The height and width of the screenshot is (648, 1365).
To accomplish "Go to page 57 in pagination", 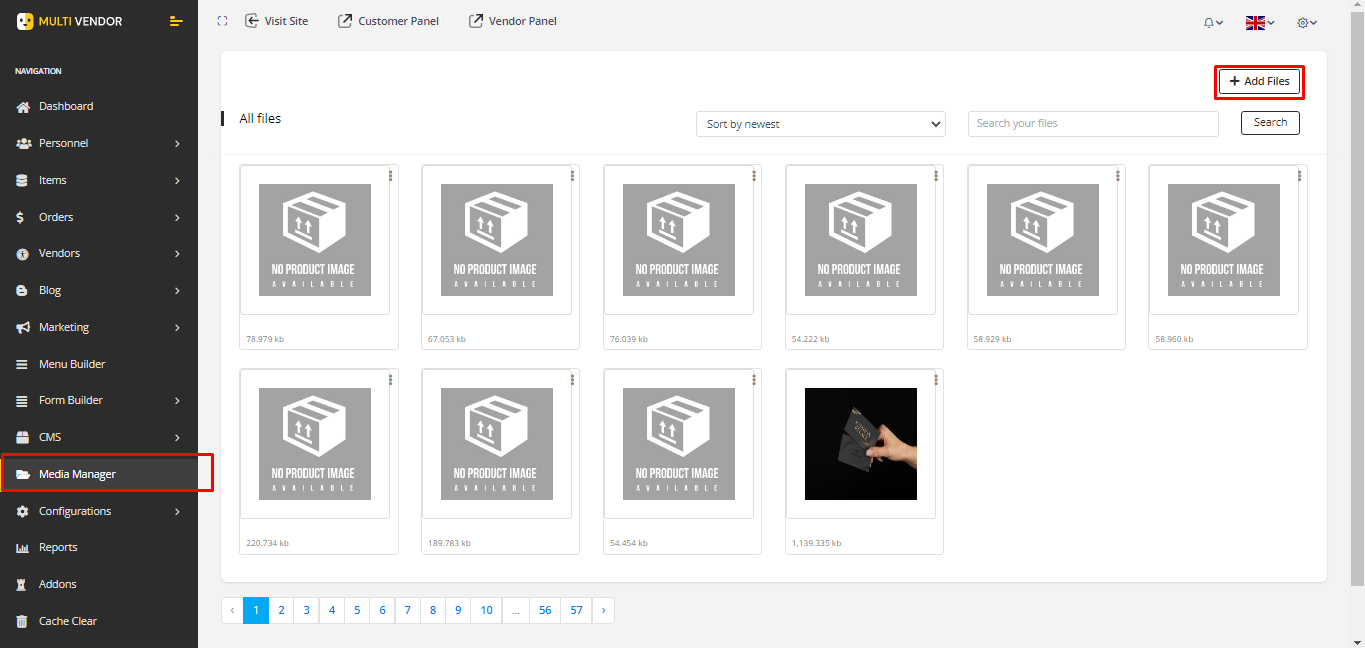I will pos(576,610).
